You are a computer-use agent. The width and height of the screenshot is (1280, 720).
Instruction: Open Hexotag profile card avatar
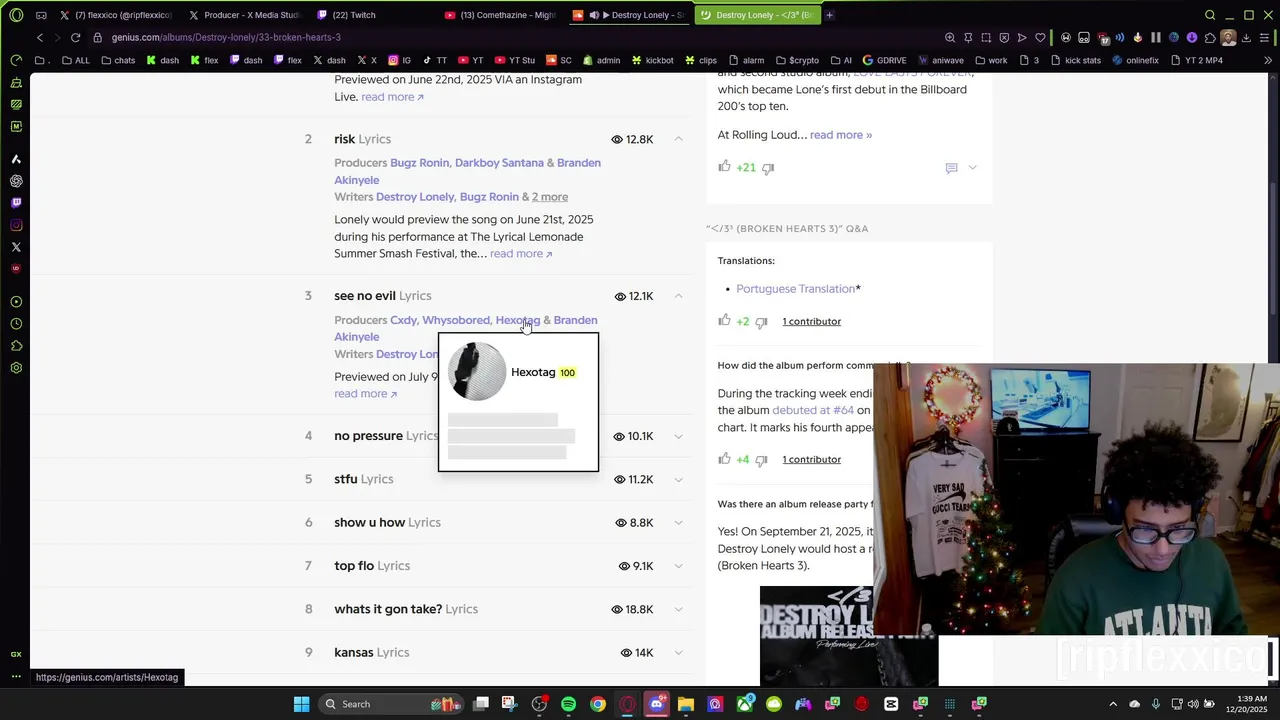click(477, 372)
